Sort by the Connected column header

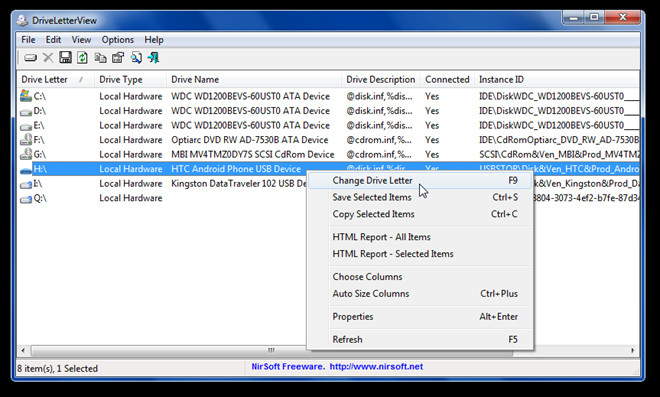point(447,80)
